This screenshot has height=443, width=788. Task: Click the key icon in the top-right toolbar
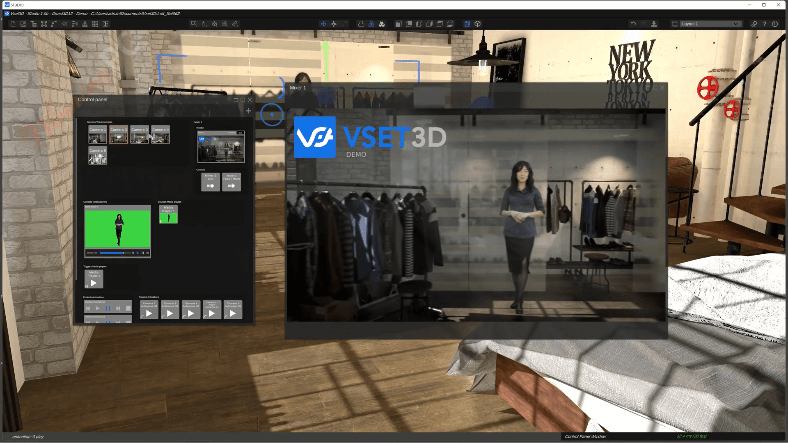tap(754, 24)
